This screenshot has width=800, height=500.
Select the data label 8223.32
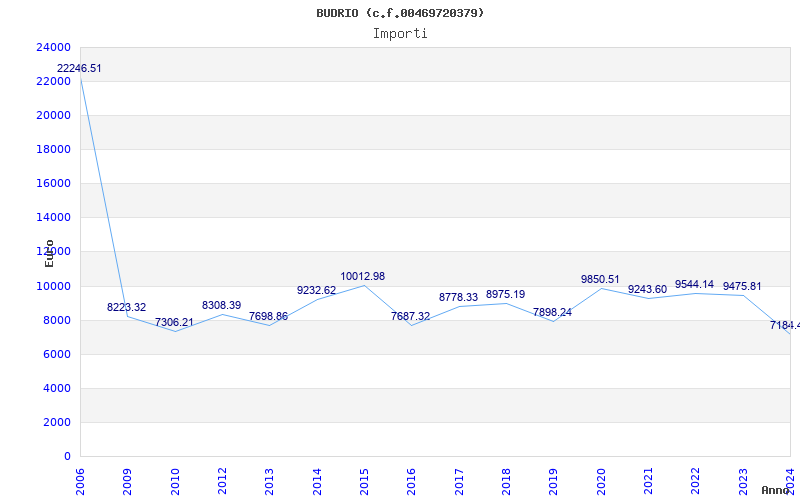pos(127,307)
